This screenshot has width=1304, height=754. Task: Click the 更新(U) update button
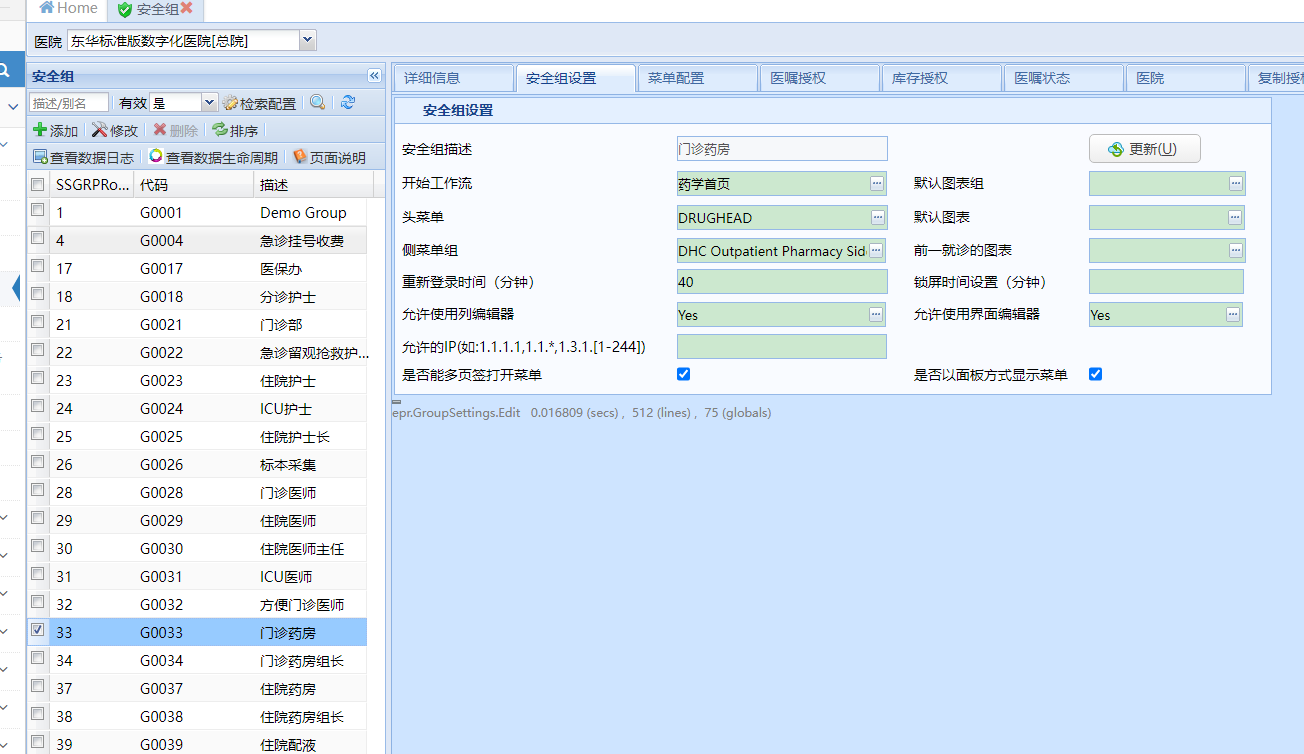[1144, 149]
